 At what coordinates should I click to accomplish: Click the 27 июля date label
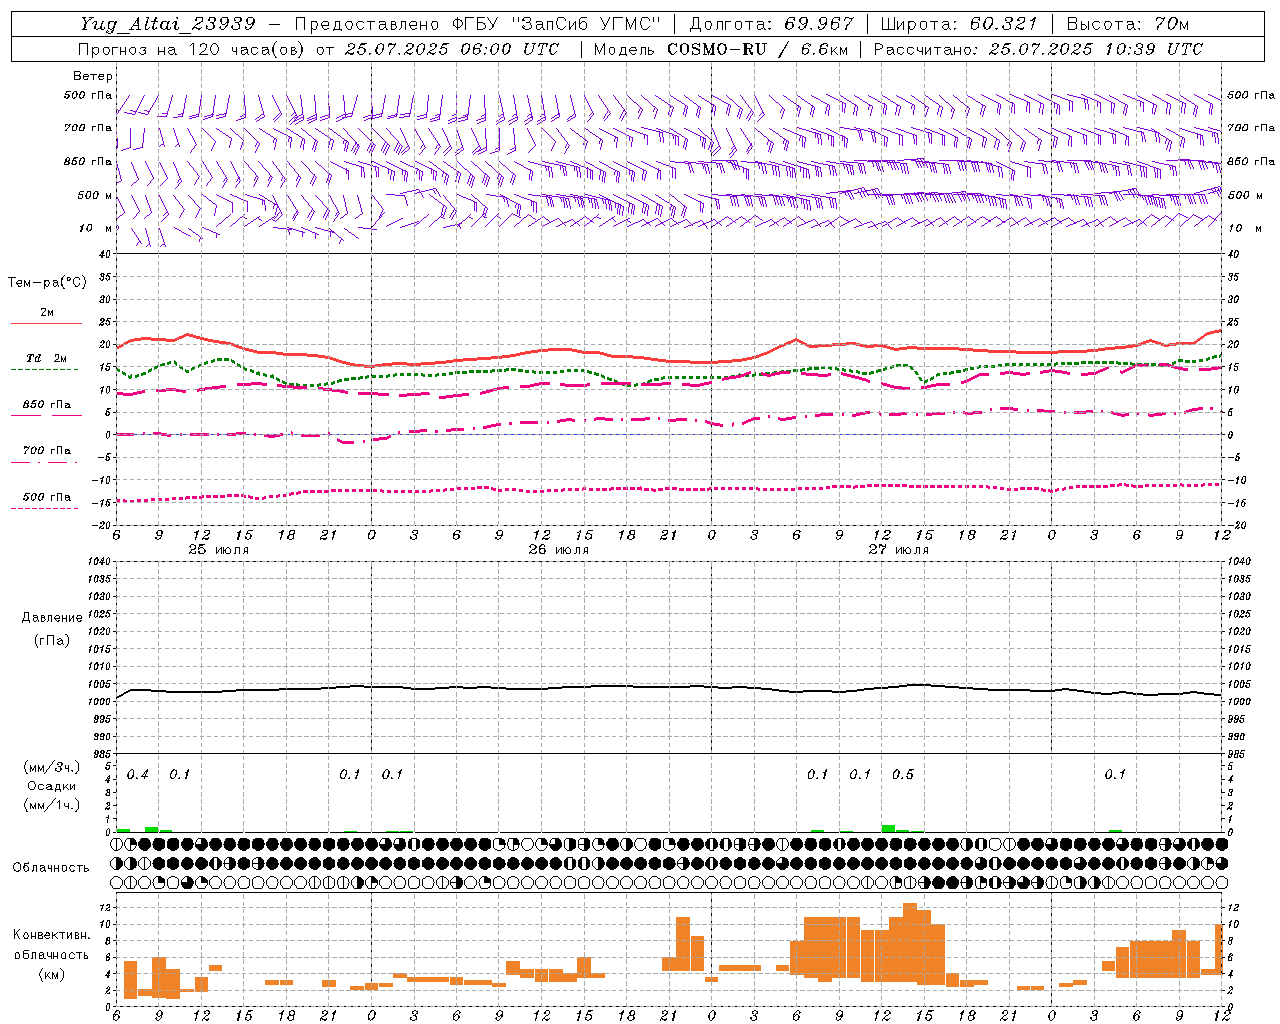(x=899, y=549)
